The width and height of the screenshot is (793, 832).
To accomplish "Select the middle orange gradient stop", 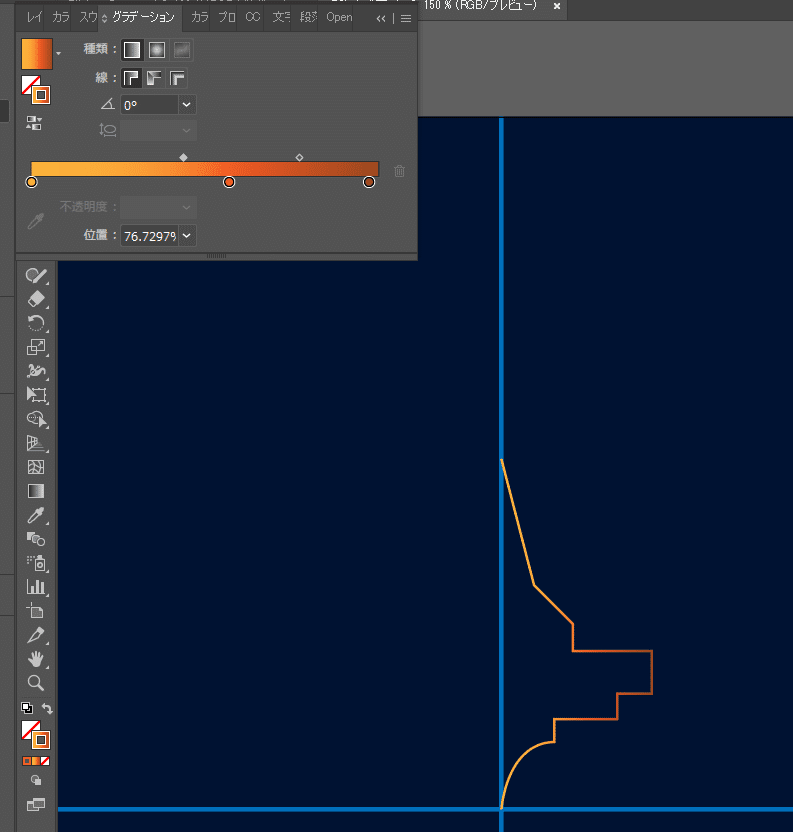I will click(229, 183).
